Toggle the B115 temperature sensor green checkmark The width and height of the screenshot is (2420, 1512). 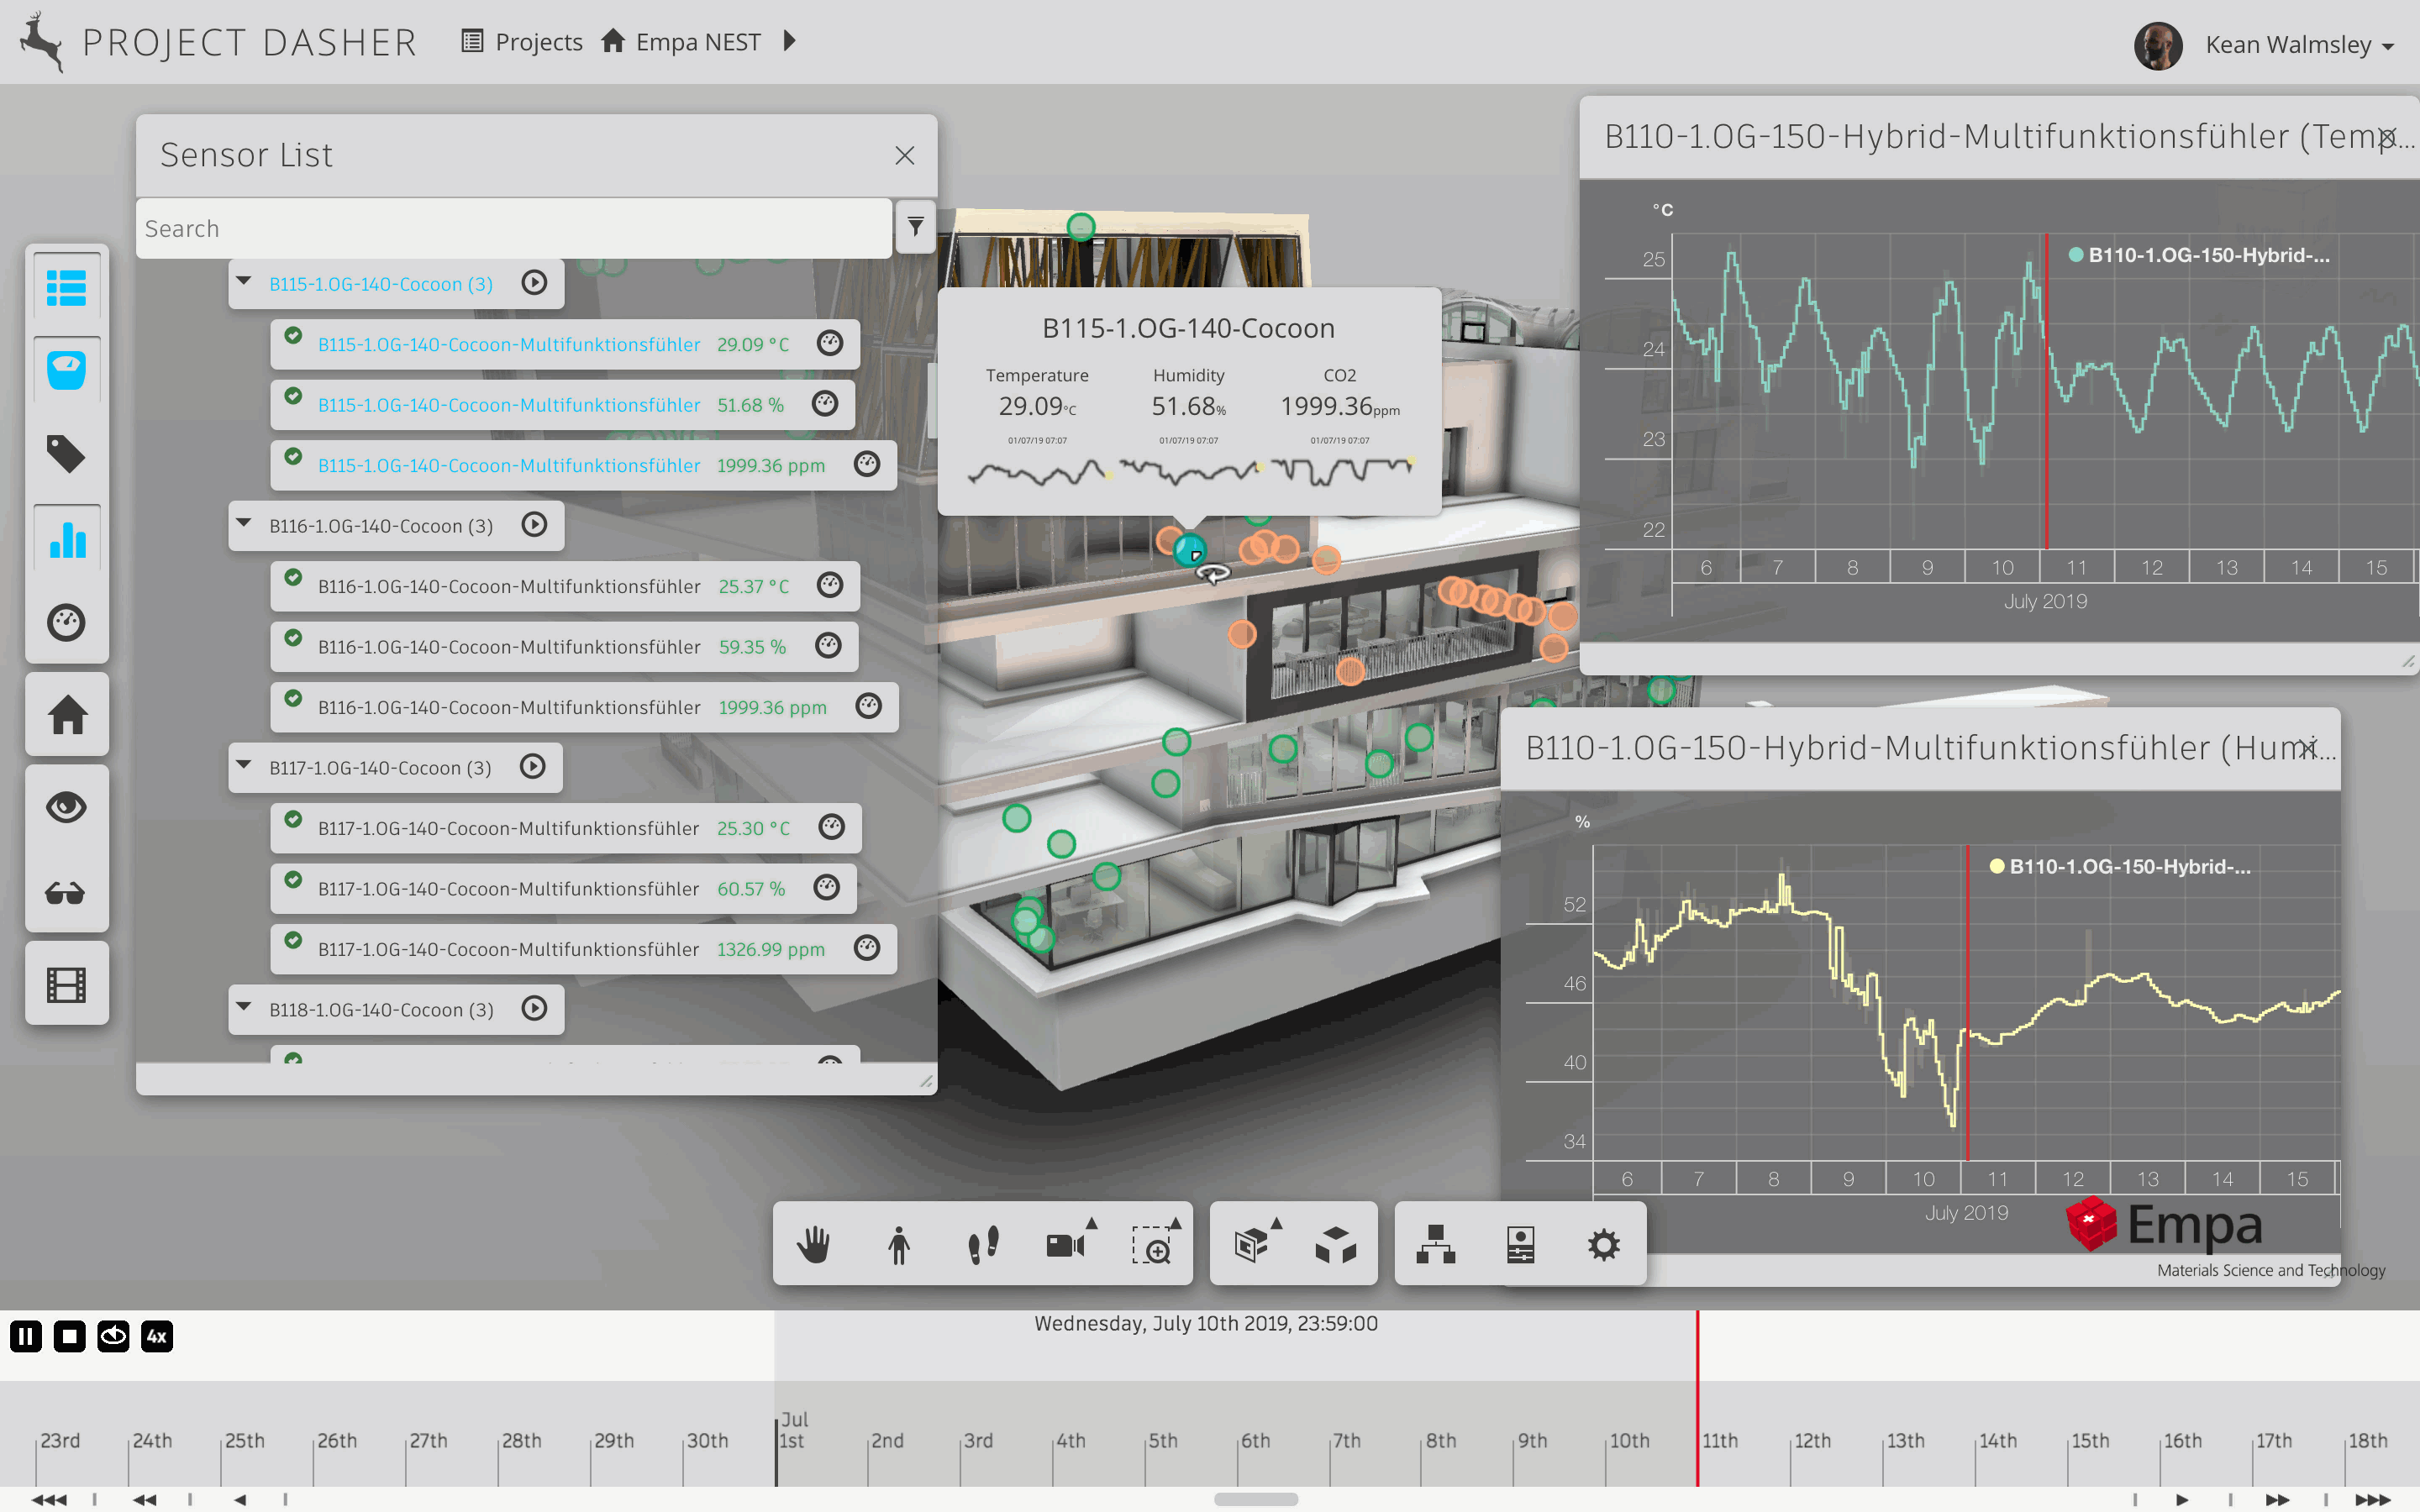point(293,336)
